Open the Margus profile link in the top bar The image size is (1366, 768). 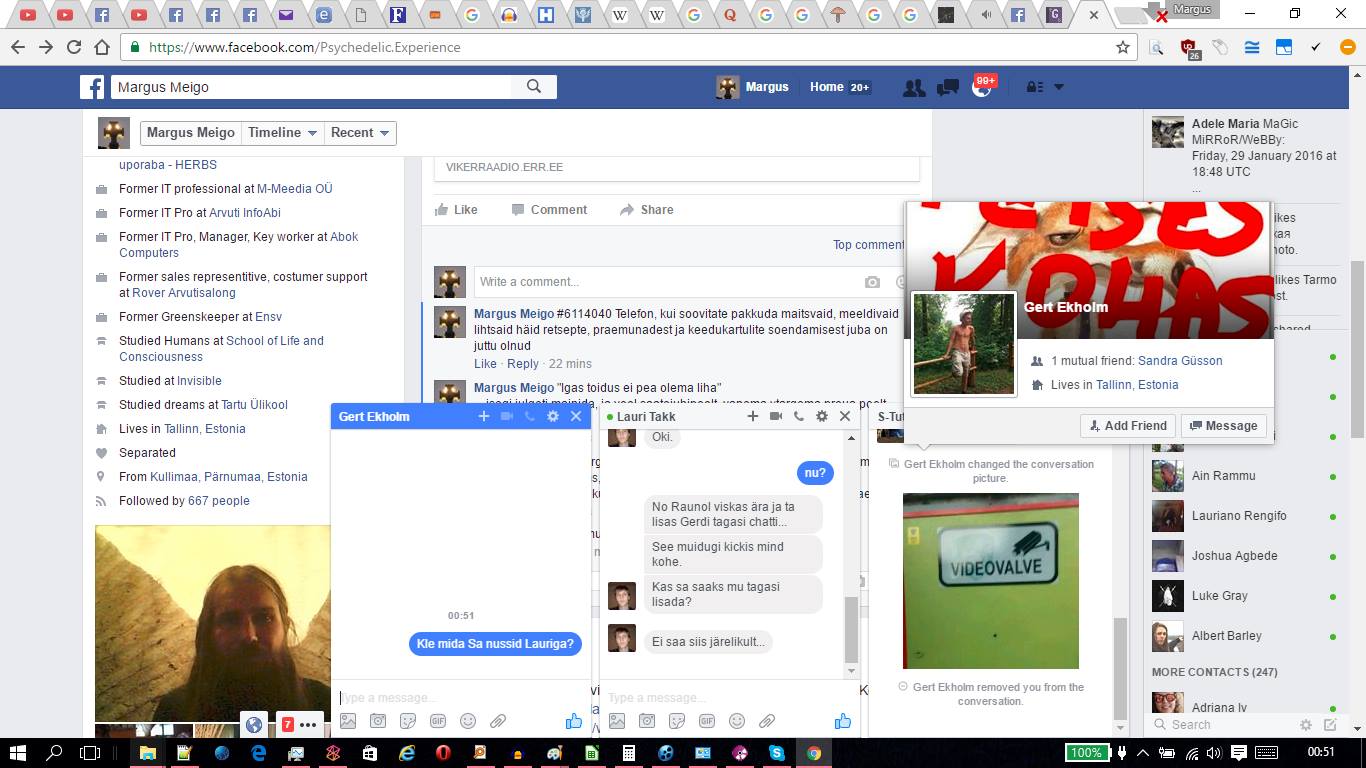753,87
